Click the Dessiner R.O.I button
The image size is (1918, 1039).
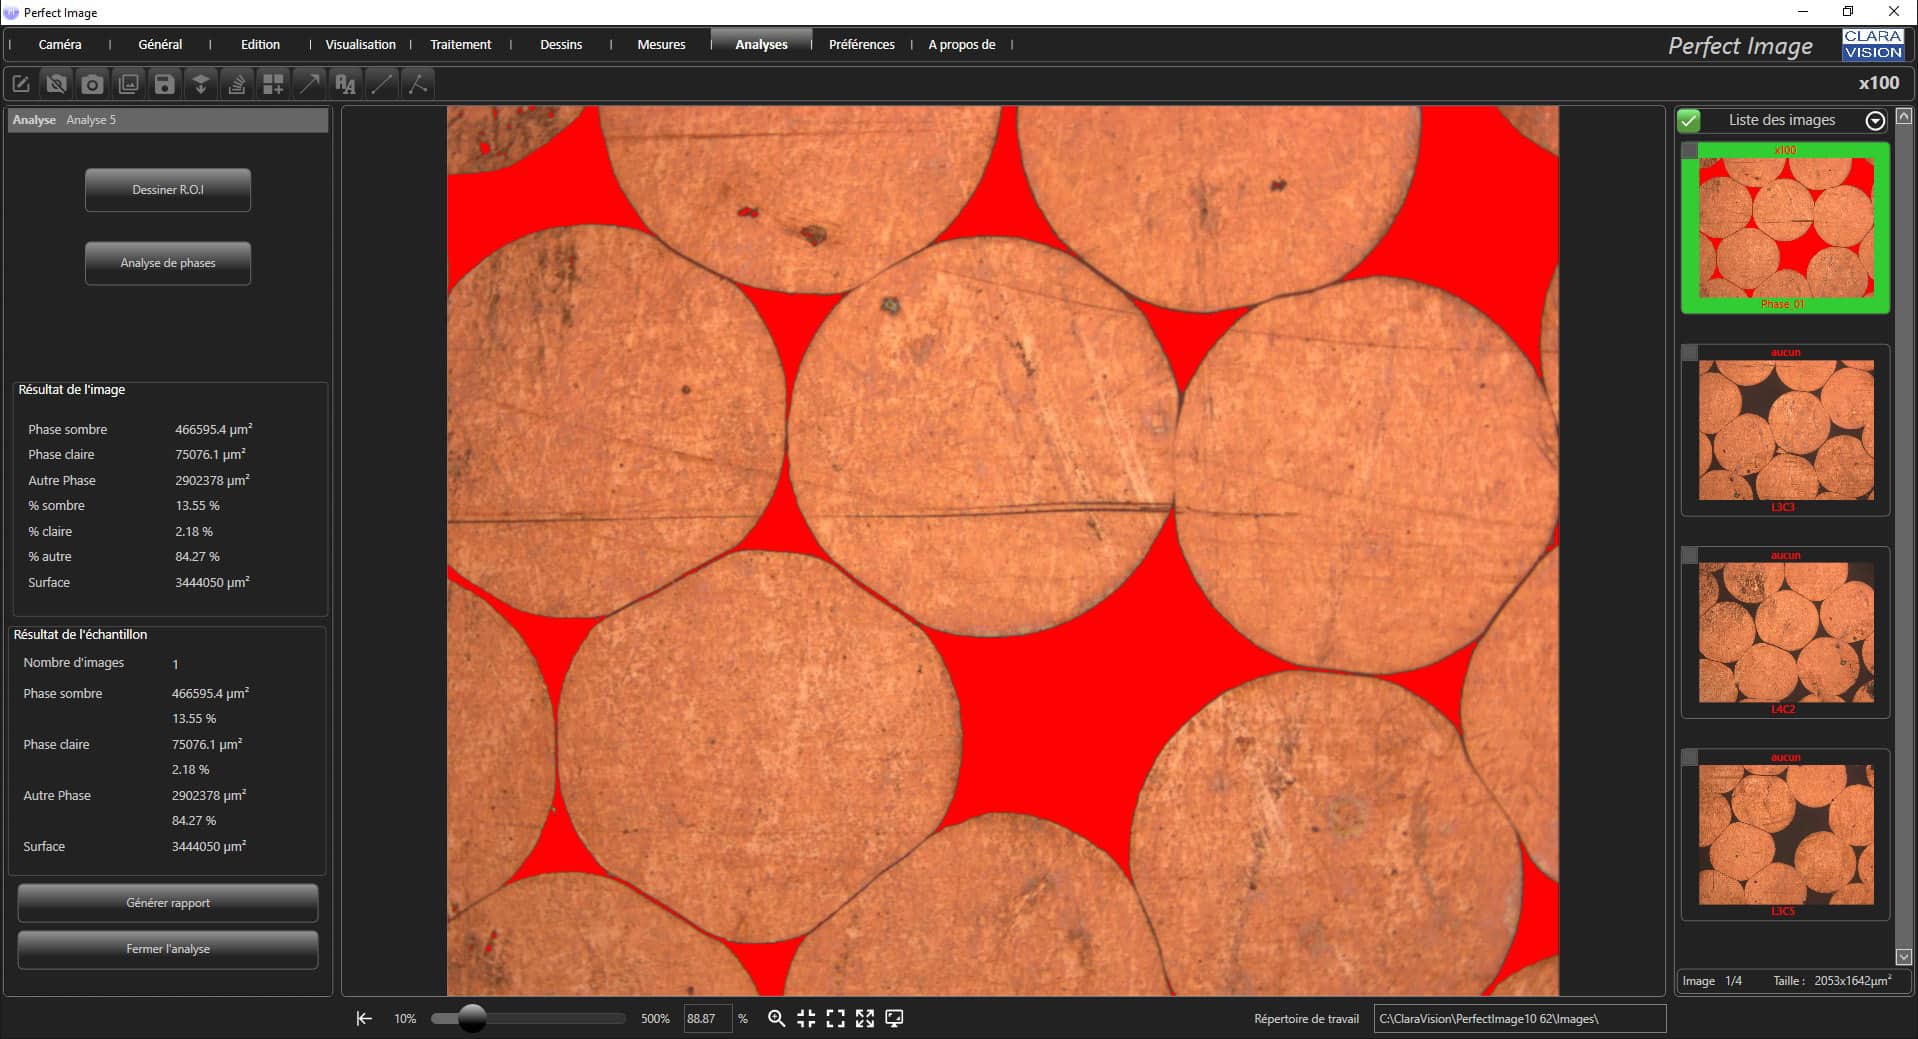(x=168, y=190)
